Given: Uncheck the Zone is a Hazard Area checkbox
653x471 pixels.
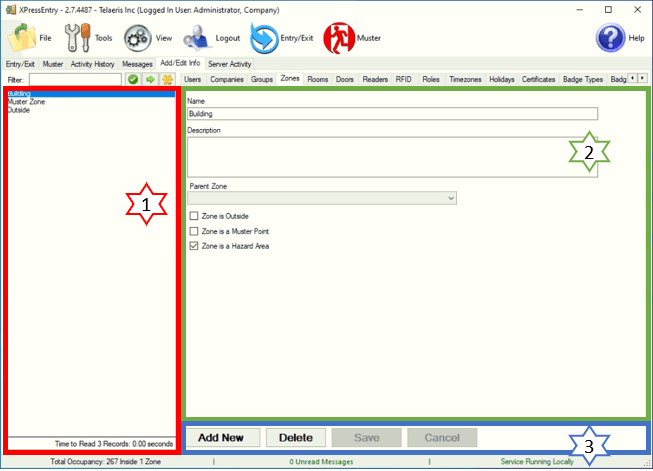Looking at the screenshot, I should click(194, 246).
